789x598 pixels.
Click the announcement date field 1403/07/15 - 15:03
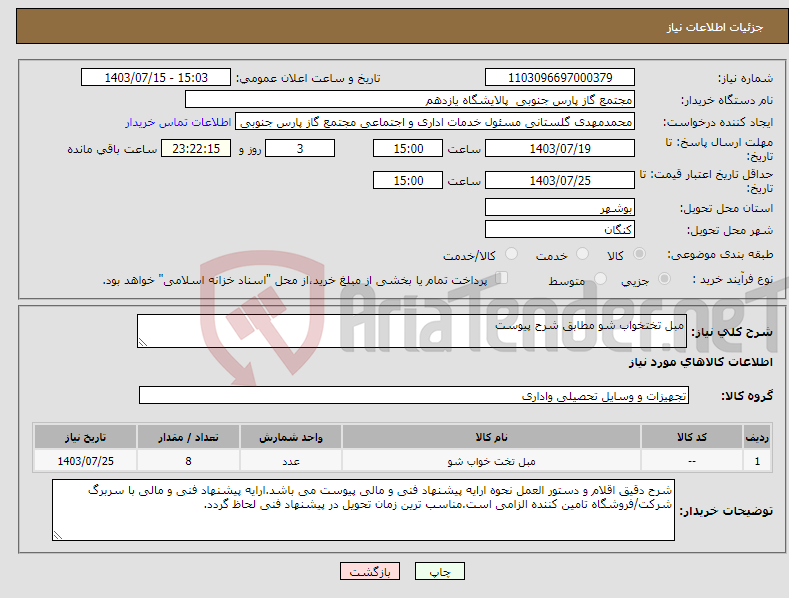(156, 78)
